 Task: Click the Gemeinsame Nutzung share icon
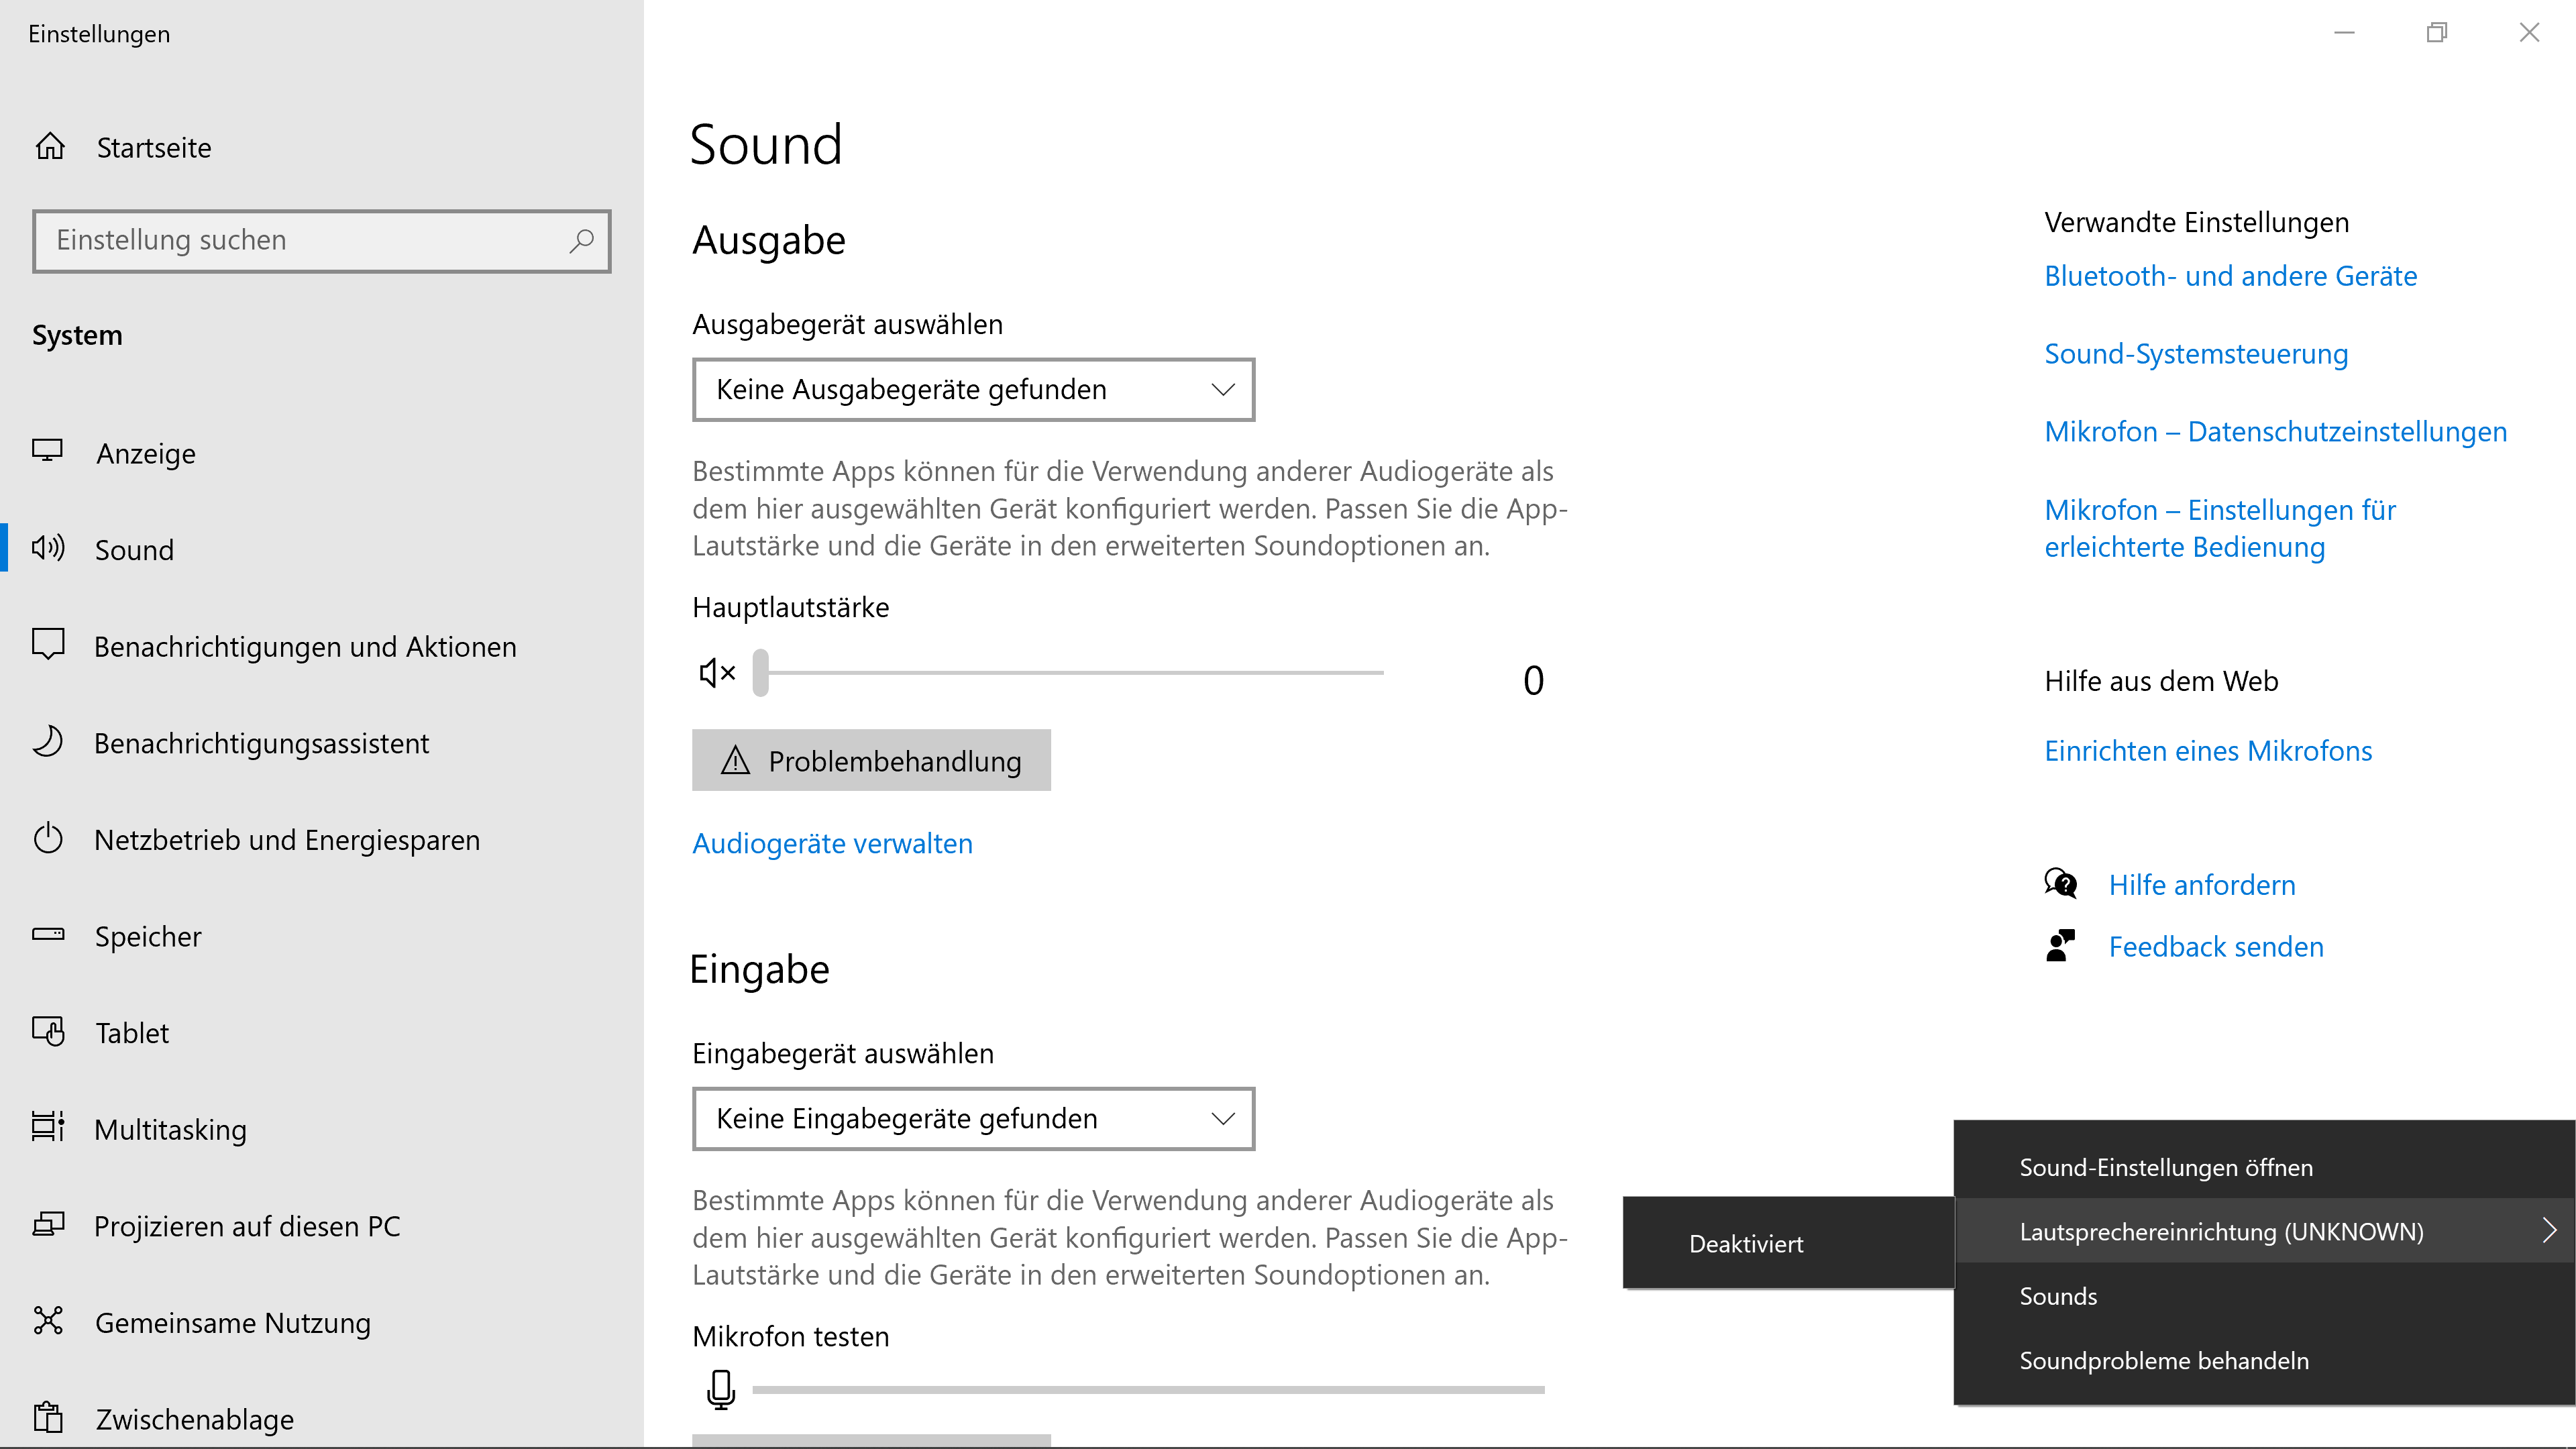click(x=48, y=1321)
